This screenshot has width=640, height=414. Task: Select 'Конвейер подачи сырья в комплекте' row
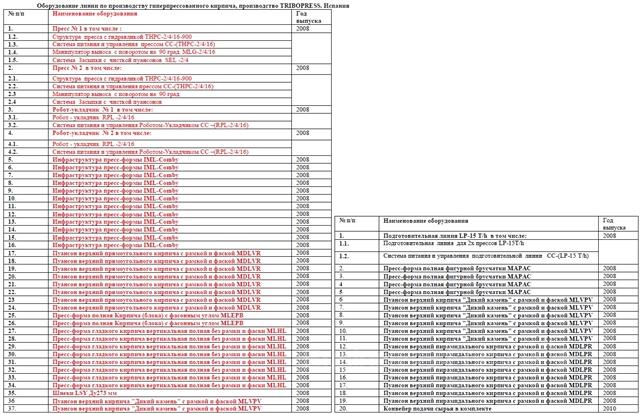tap(419, 407)
